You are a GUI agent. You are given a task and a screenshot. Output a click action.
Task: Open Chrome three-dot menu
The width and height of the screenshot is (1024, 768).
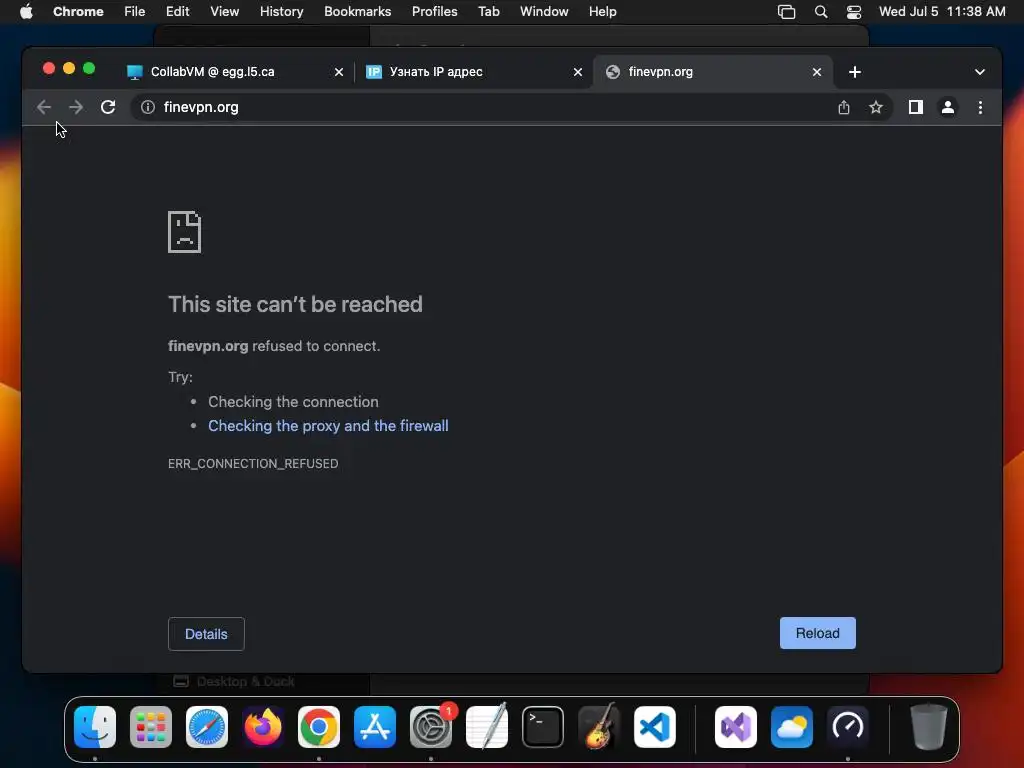(x=980, y=107)
